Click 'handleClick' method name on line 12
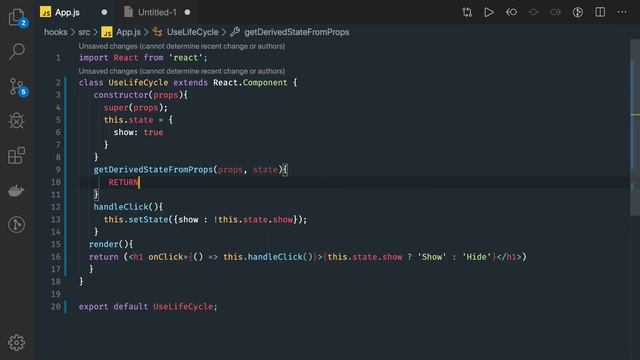Screen dimensions: 640x360 click(121, 207)
